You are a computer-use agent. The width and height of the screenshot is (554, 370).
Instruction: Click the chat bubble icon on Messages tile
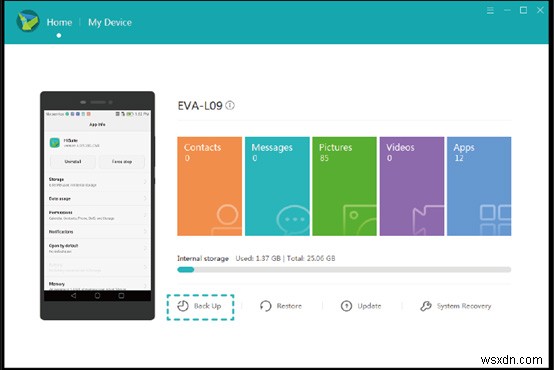pos(293,220)
